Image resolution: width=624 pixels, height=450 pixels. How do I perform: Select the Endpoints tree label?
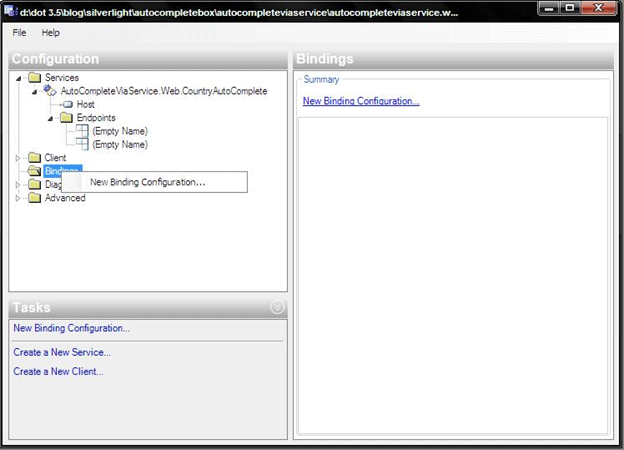[x=96, y=118]
